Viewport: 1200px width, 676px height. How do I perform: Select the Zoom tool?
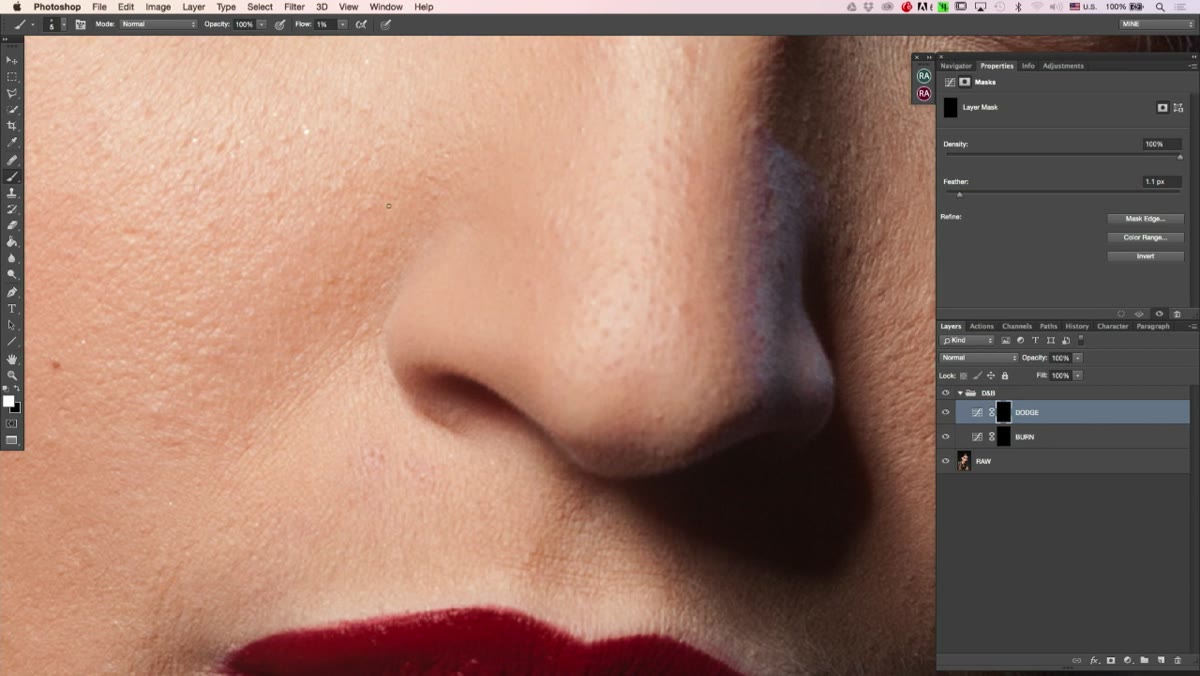pos(12,375)
